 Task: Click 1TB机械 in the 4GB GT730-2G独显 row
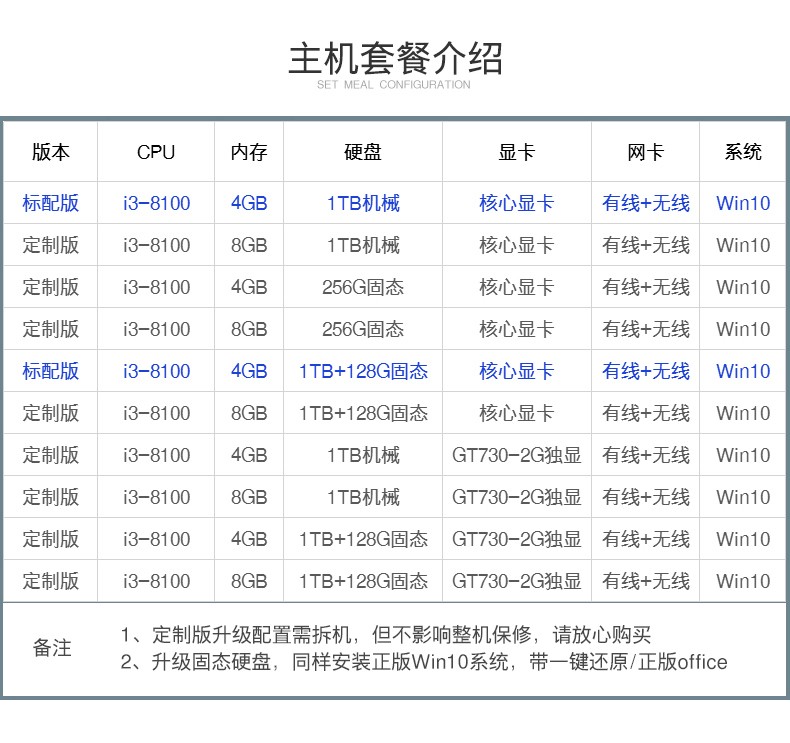[x=363, y=455]
